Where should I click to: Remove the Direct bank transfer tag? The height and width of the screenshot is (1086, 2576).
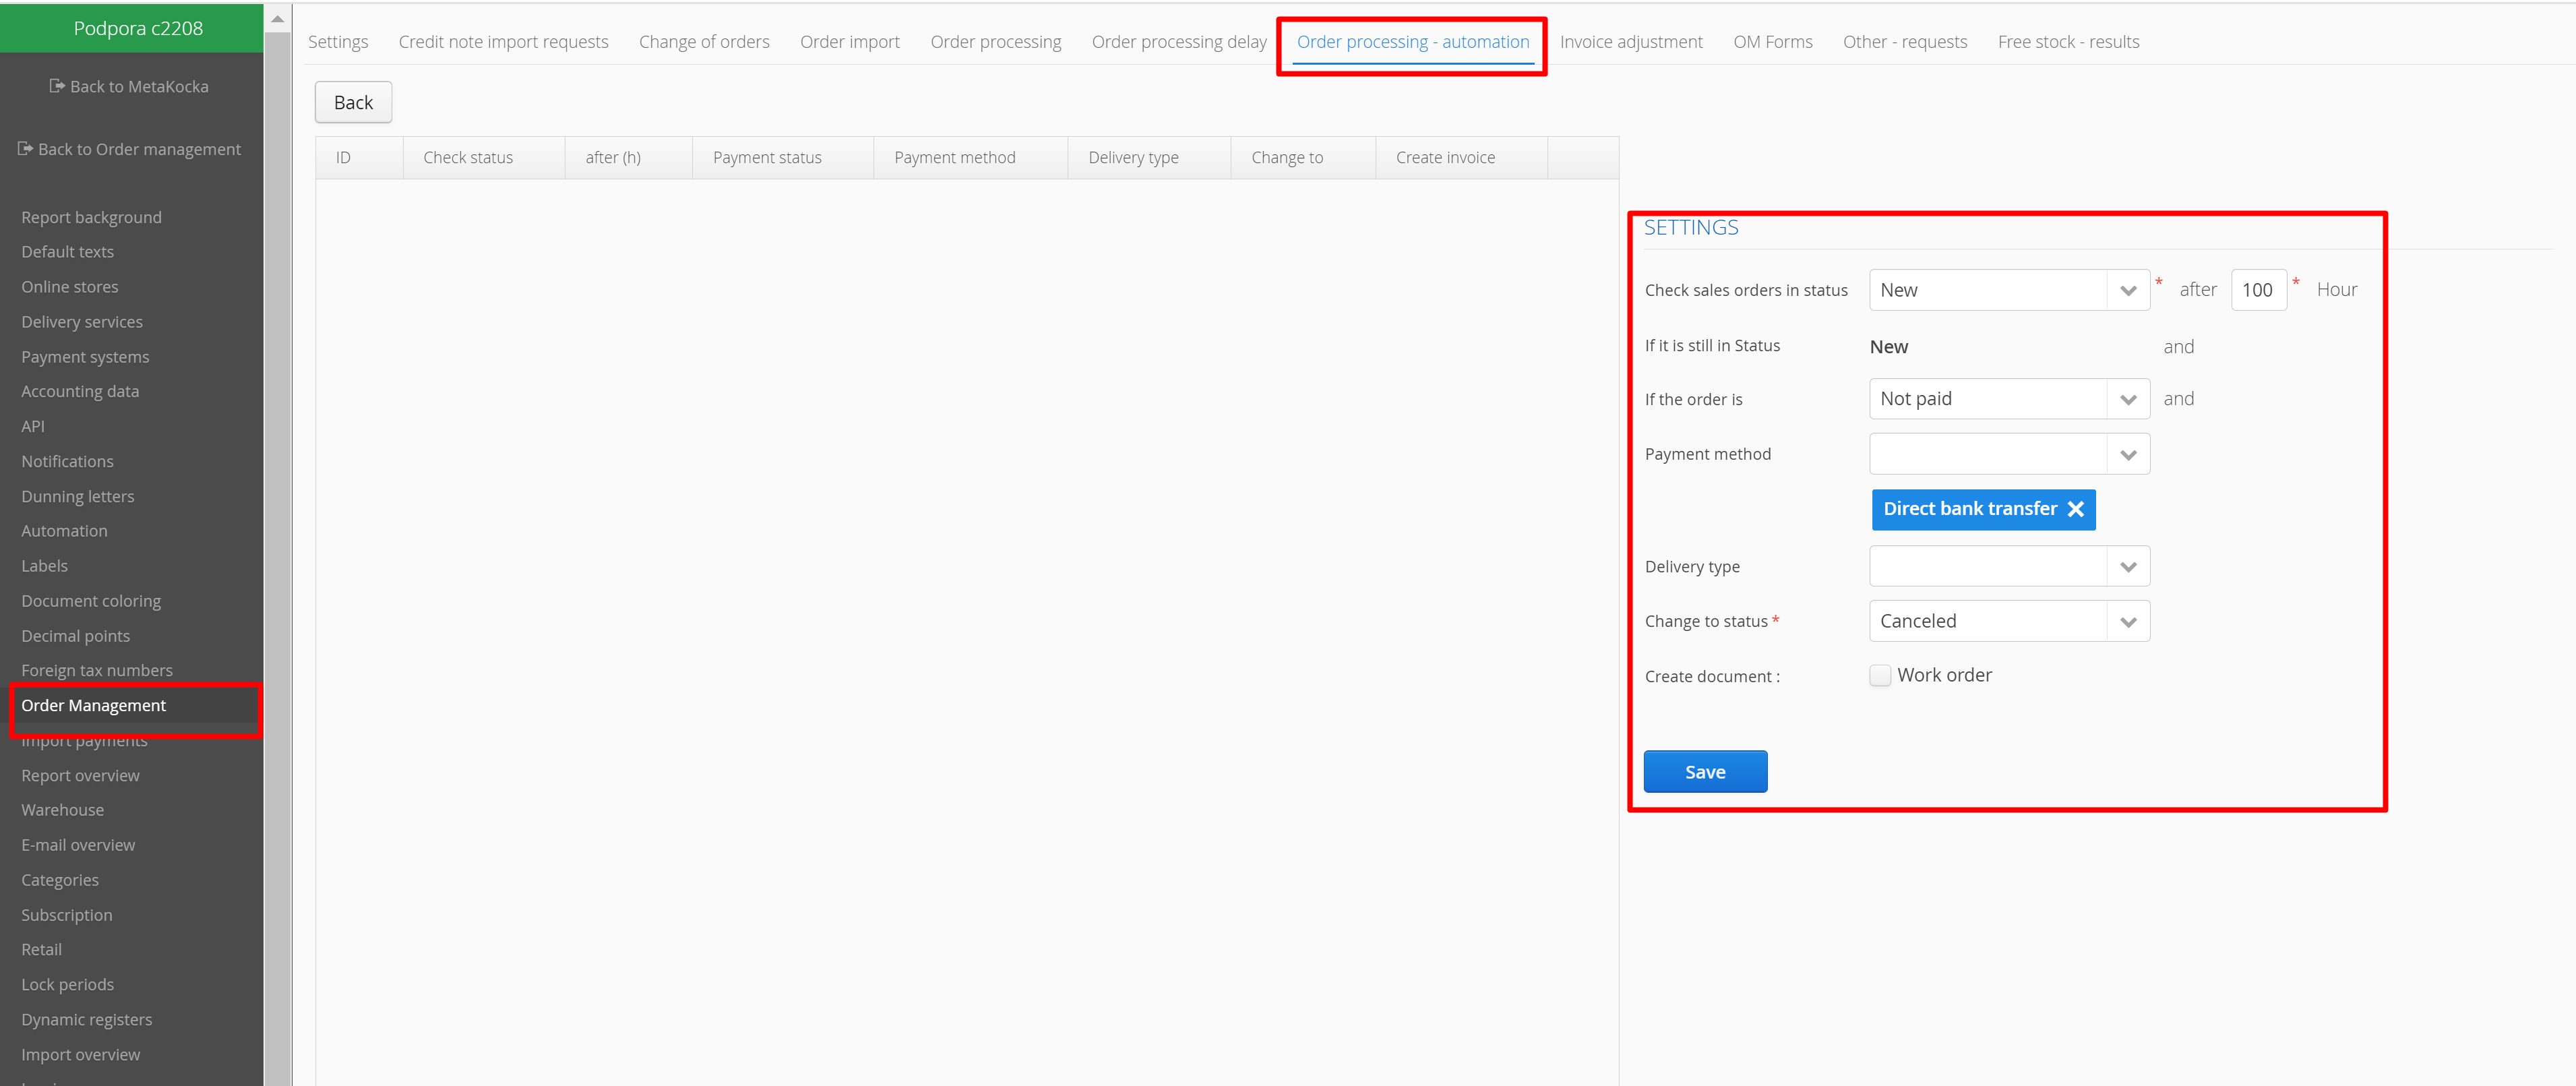[2075, 509]
